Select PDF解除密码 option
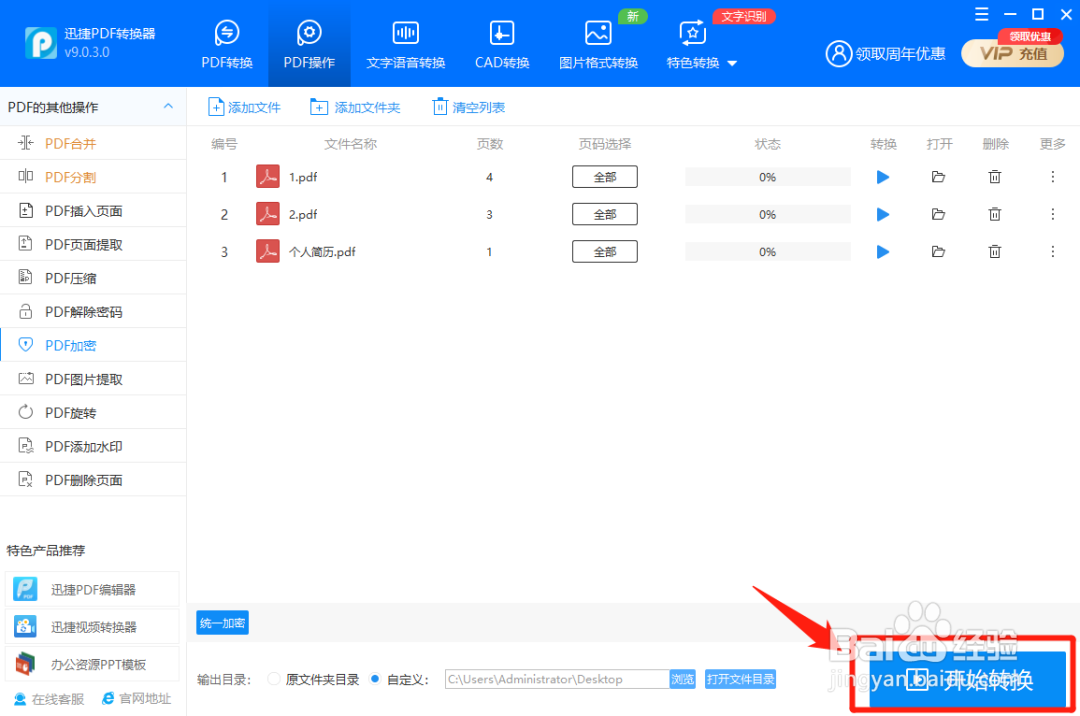 click(93, 312)
